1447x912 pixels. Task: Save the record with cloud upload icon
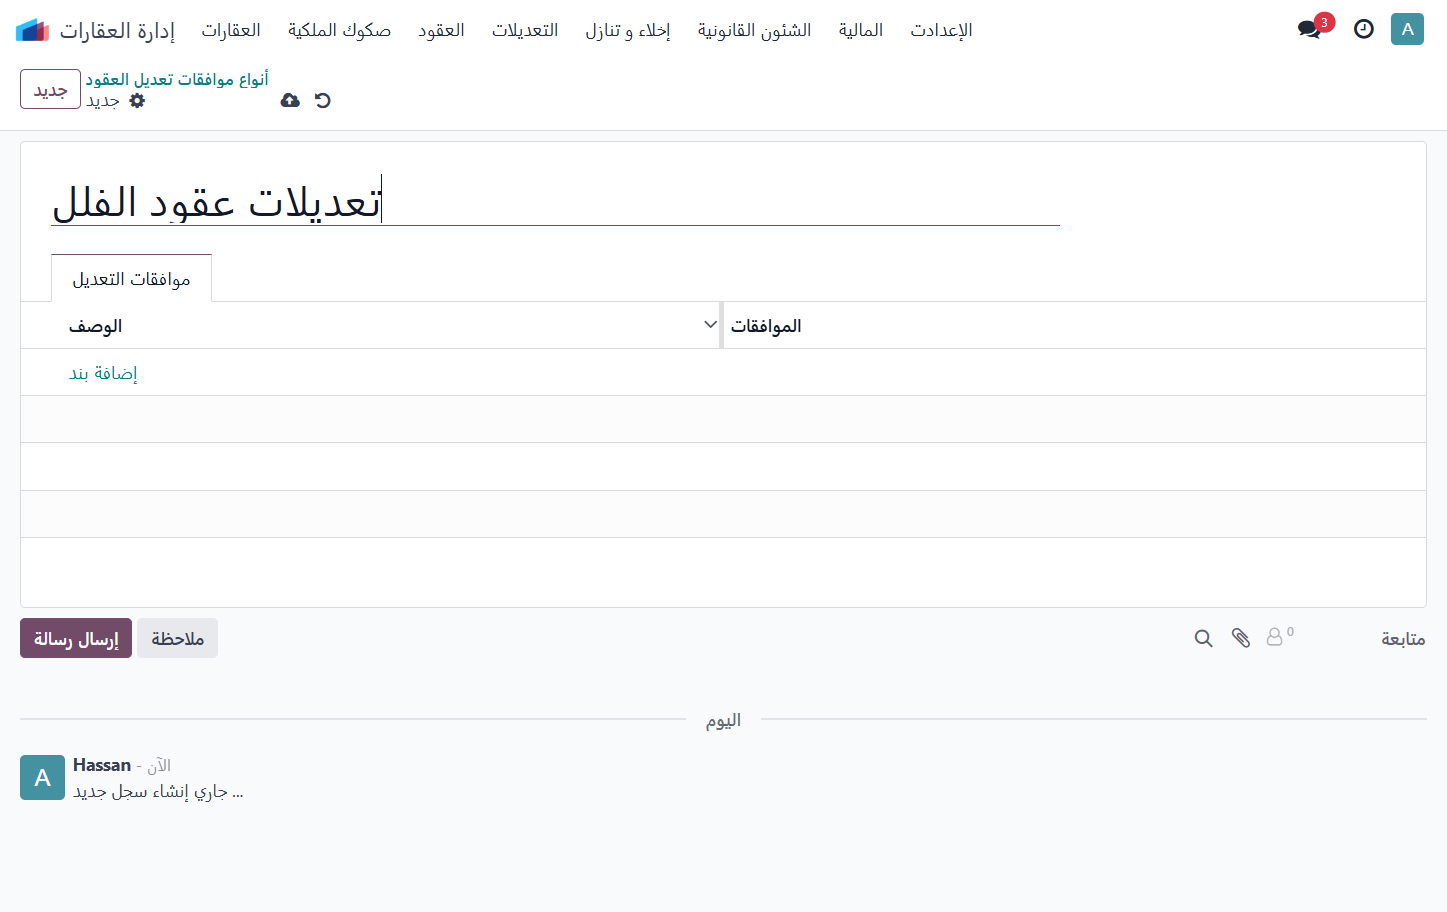coord(290,100)
